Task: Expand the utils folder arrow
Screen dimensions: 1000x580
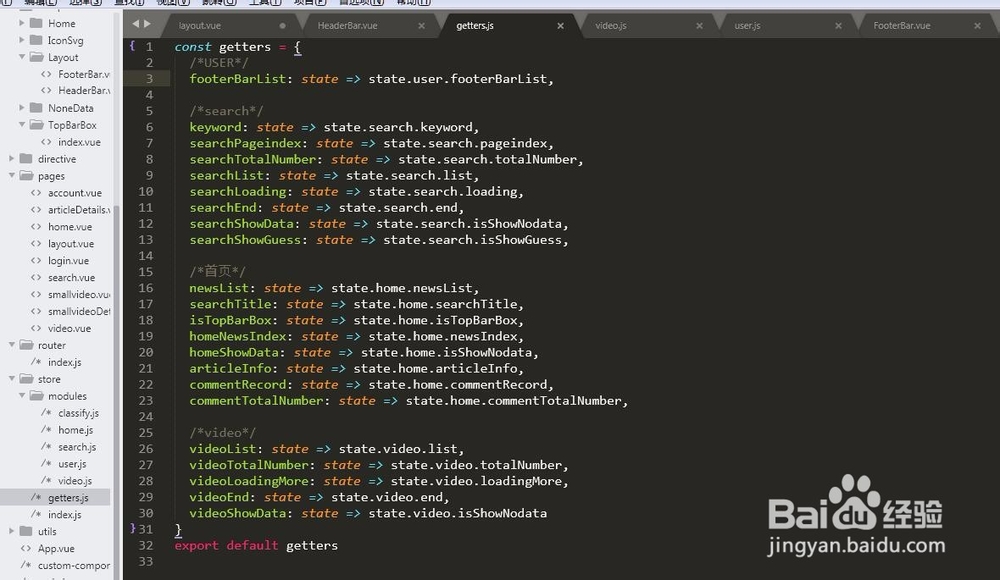Action: [x=11, y=531]
